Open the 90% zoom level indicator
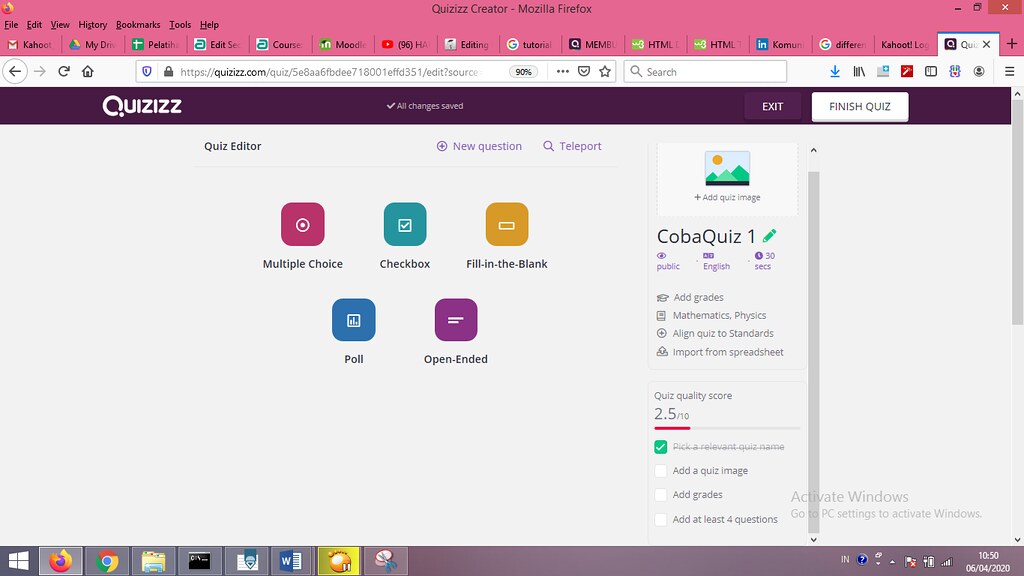Viewport: 1024px width, 576px height. pos(523,72)
